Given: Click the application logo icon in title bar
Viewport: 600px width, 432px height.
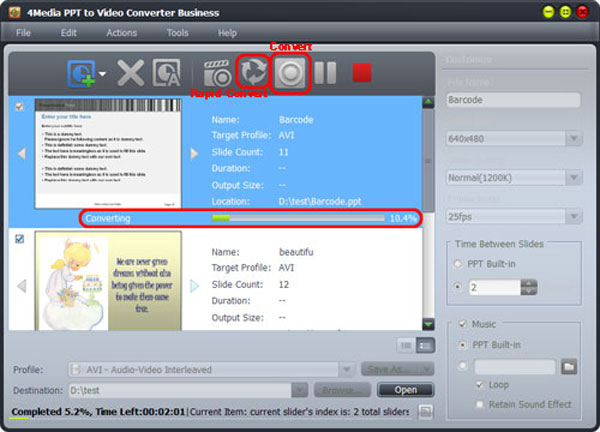Looking at the screenshot, I should [15, 12].
